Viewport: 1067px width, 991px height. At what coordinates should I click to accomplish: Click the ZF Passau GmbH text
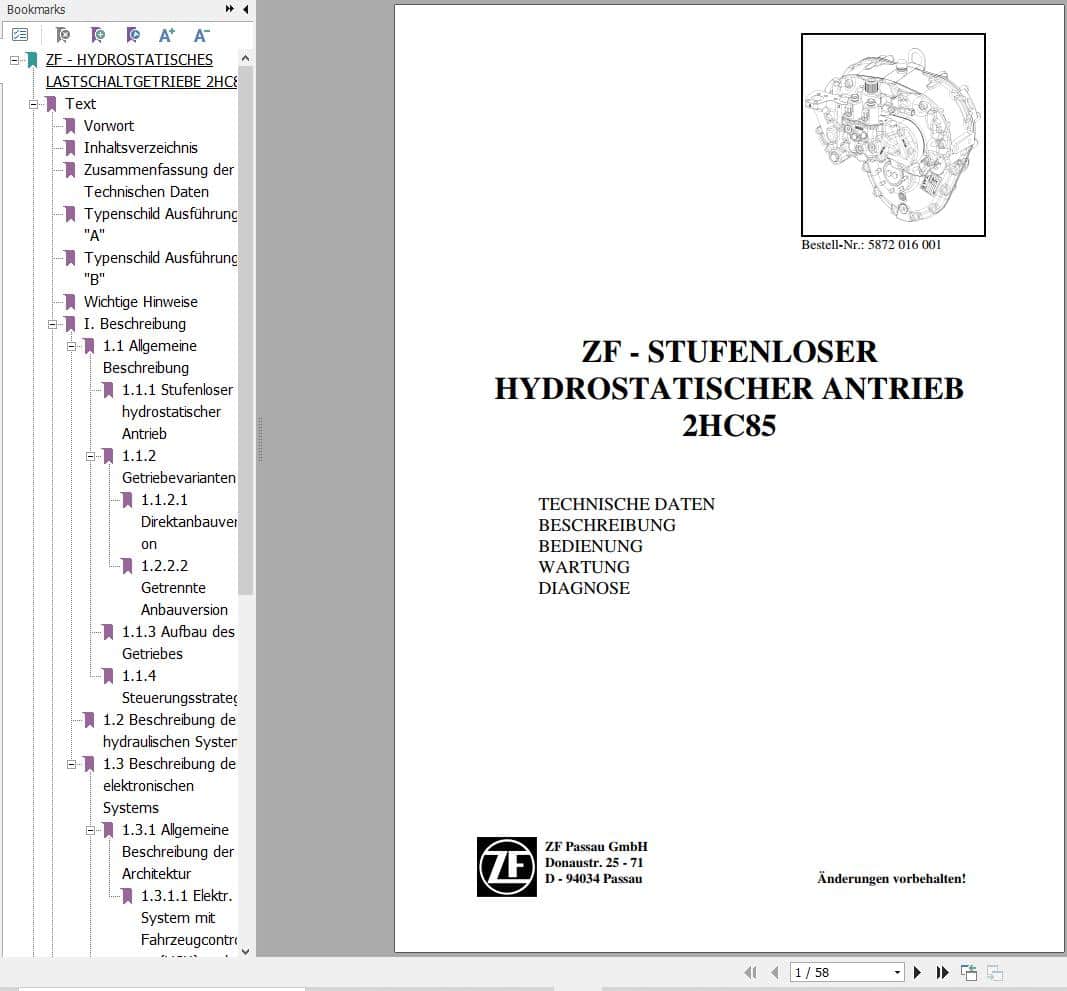tap(596, 847)
